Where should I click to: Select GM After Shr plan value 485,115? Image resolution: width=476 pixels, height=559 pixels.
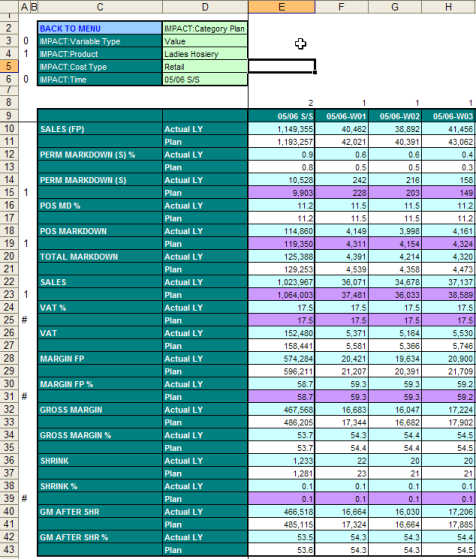tap(281, 524)
